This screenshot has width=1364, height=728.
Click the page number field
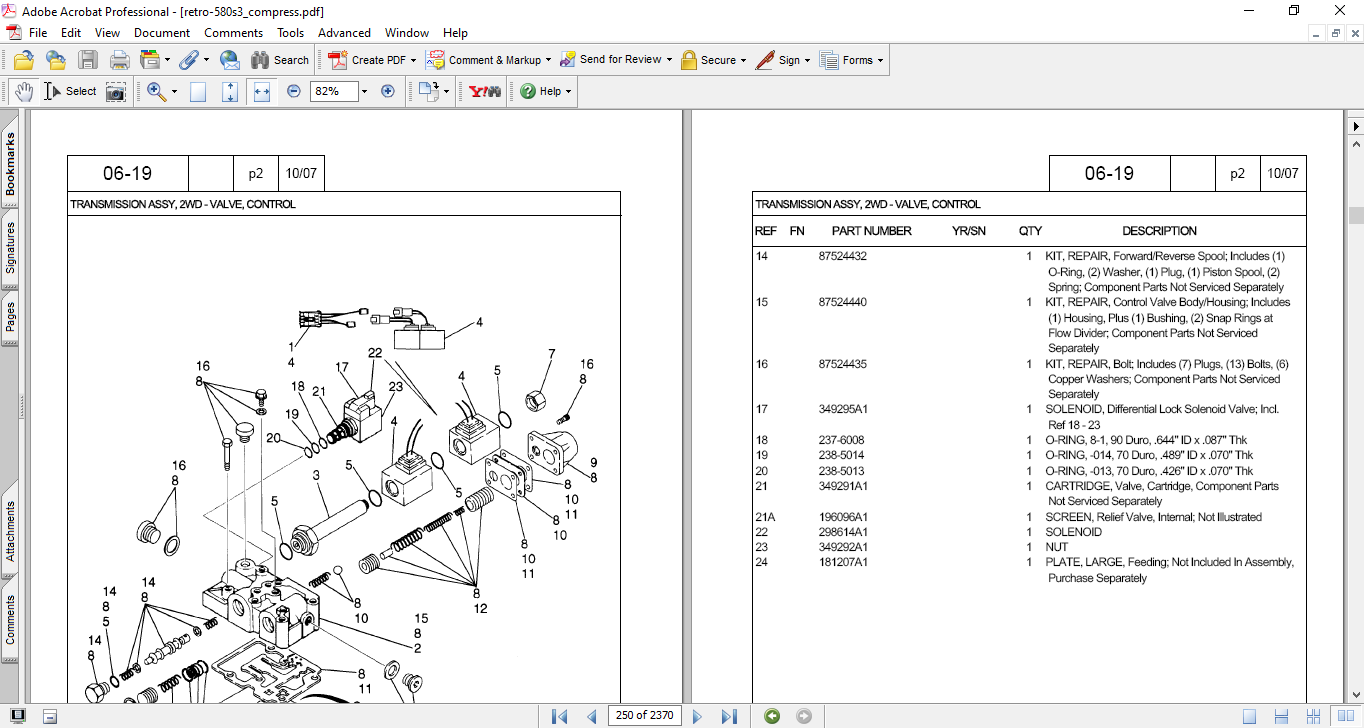pyautogui.click(x=645, y=716)
